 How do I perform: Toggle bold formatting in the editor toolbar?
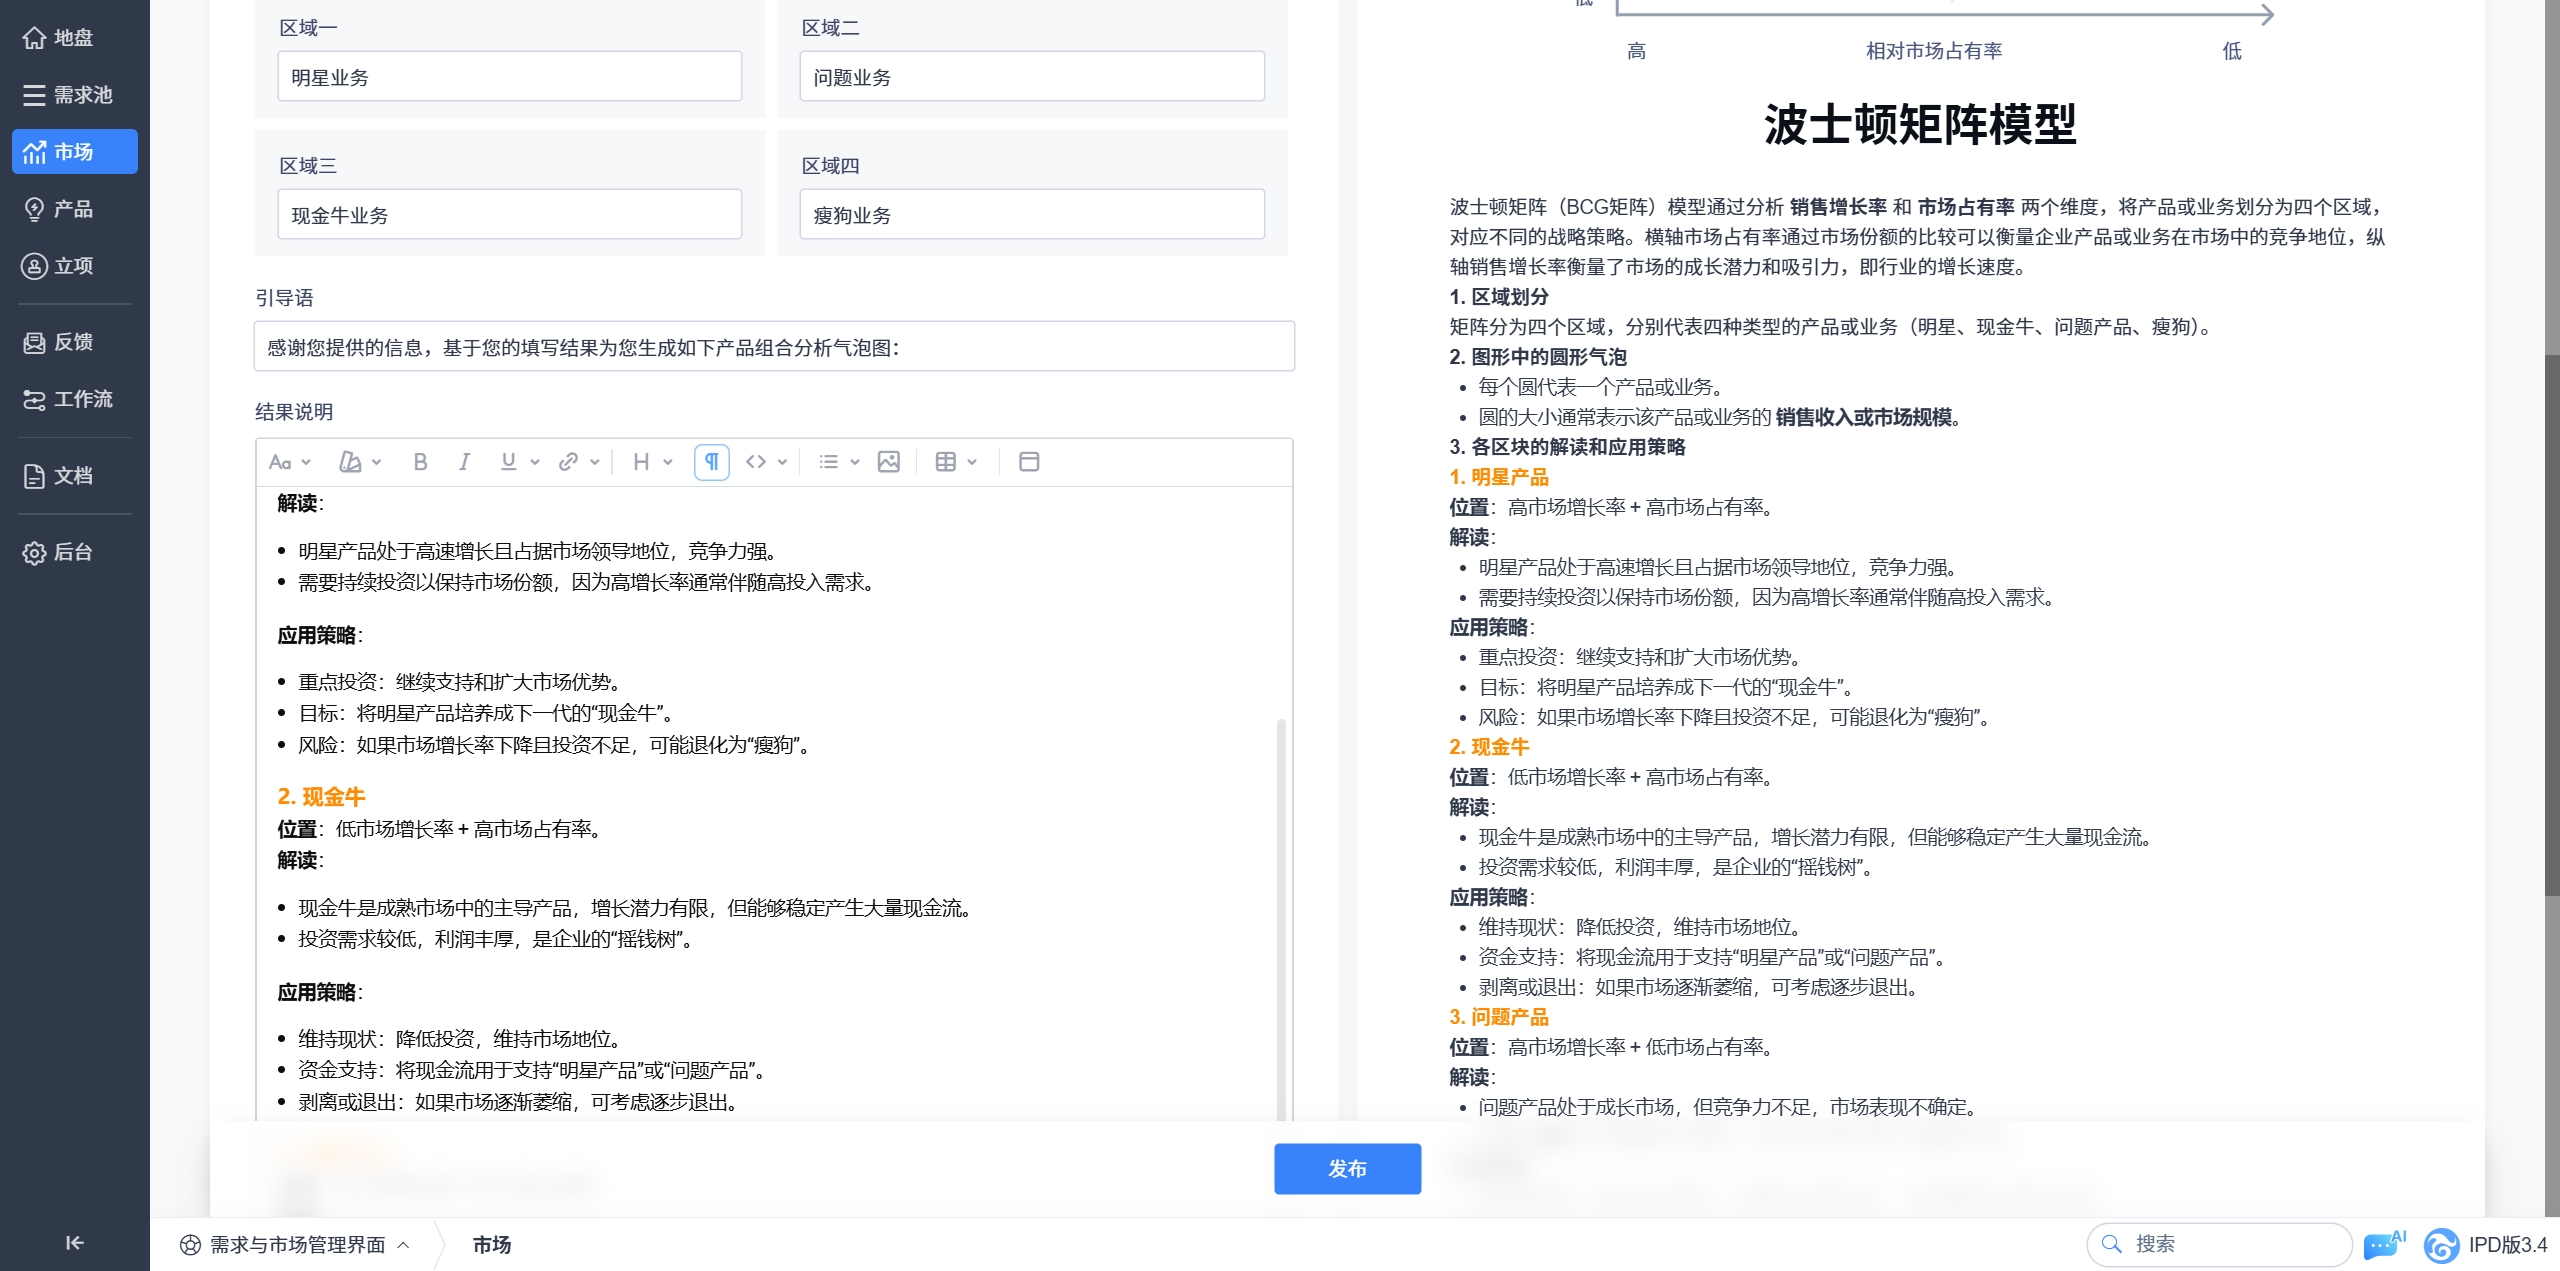click(420, 462)
